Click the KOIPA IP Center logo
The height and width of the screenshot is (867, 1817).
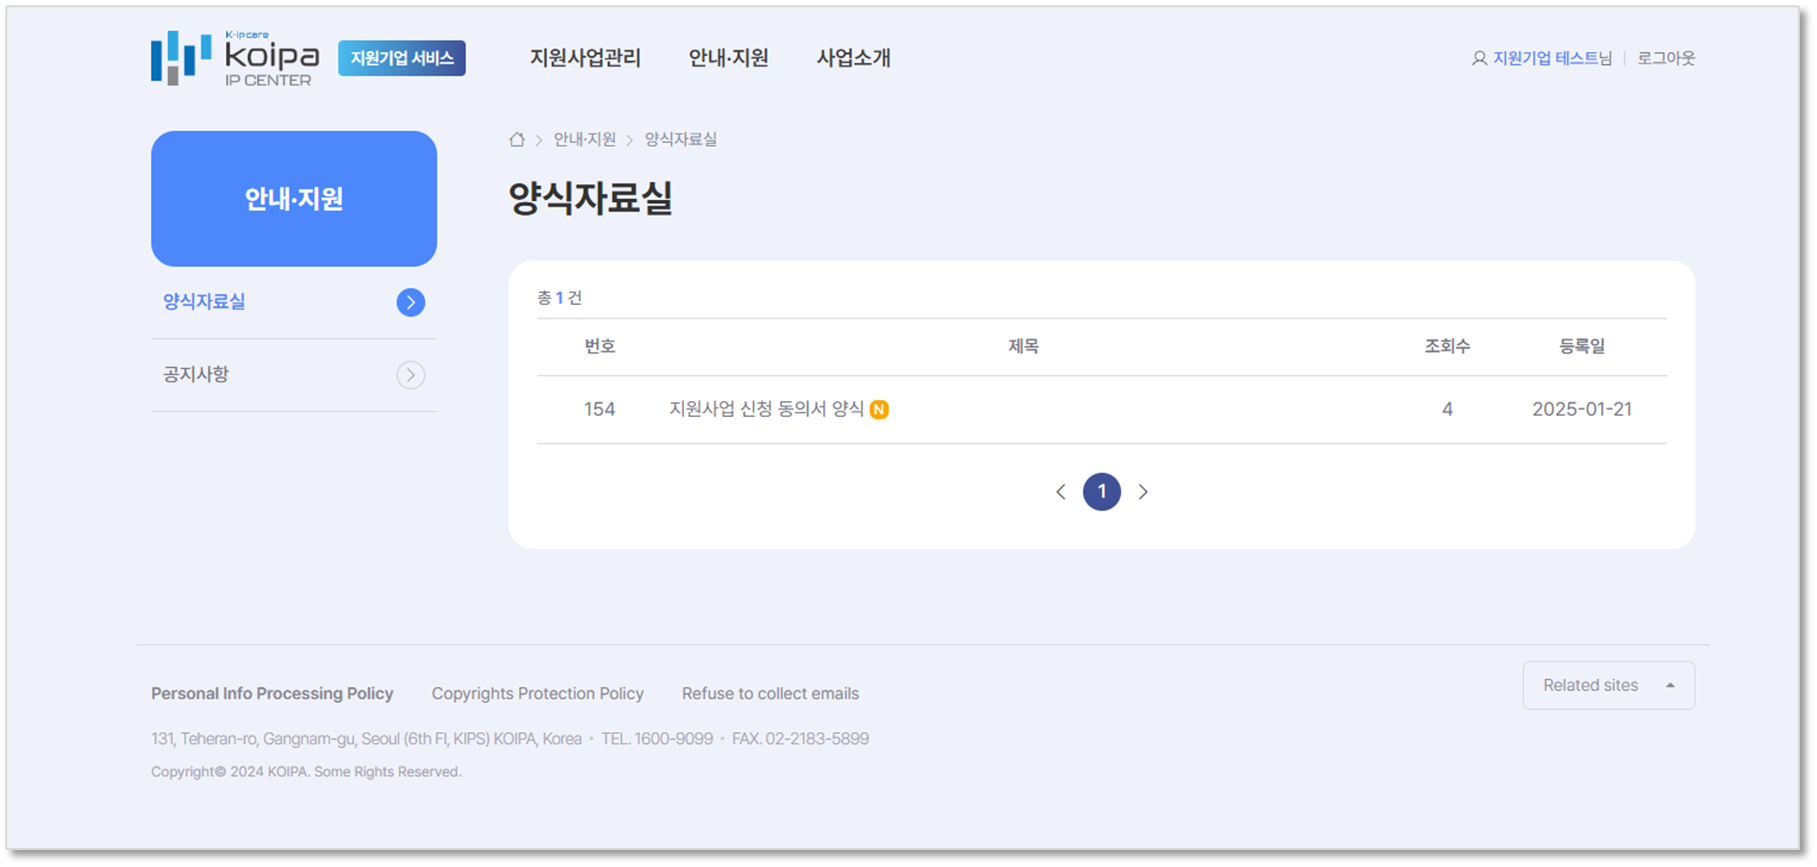(x=235, y=58)
